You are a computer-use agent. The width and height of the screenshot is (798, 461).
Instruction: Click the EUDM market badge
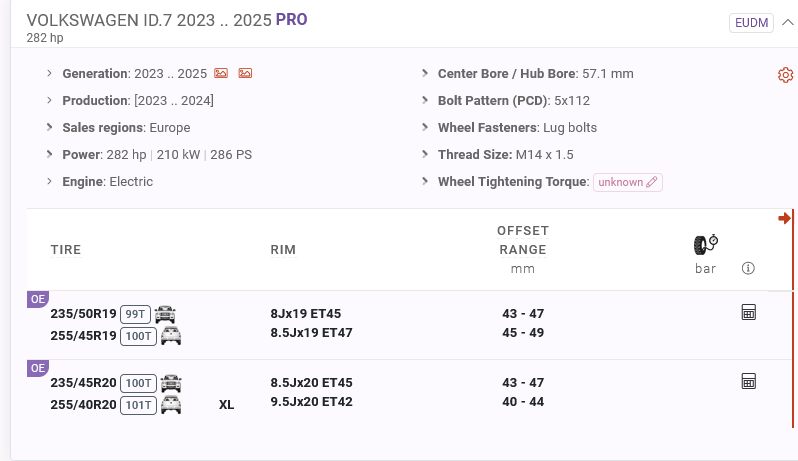click(752, 23)
